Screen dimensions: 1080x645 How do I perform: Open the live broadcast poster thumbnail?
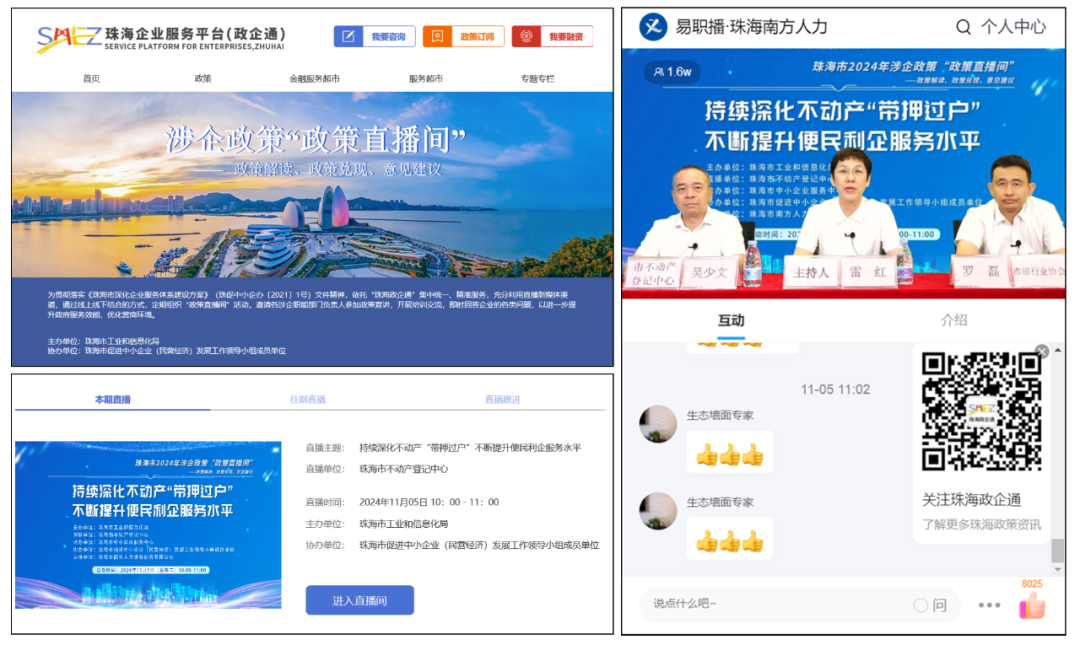pos(148,525)
